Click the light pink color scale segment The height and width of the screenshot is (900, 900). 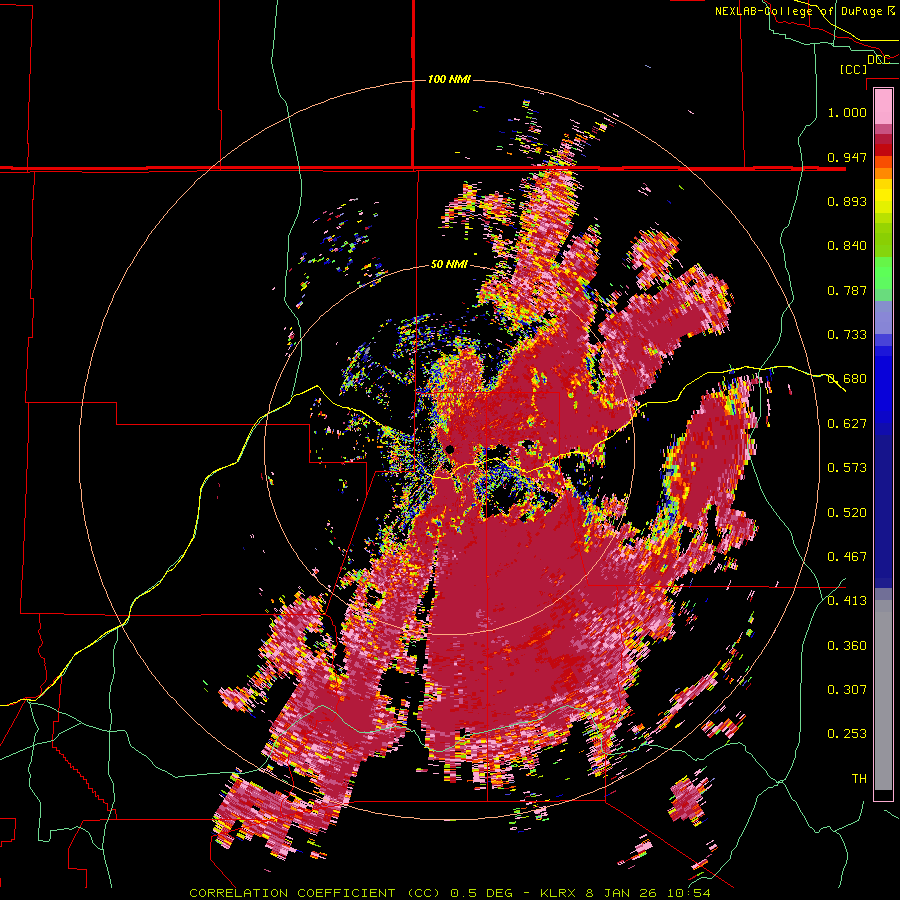pos(883,107)
